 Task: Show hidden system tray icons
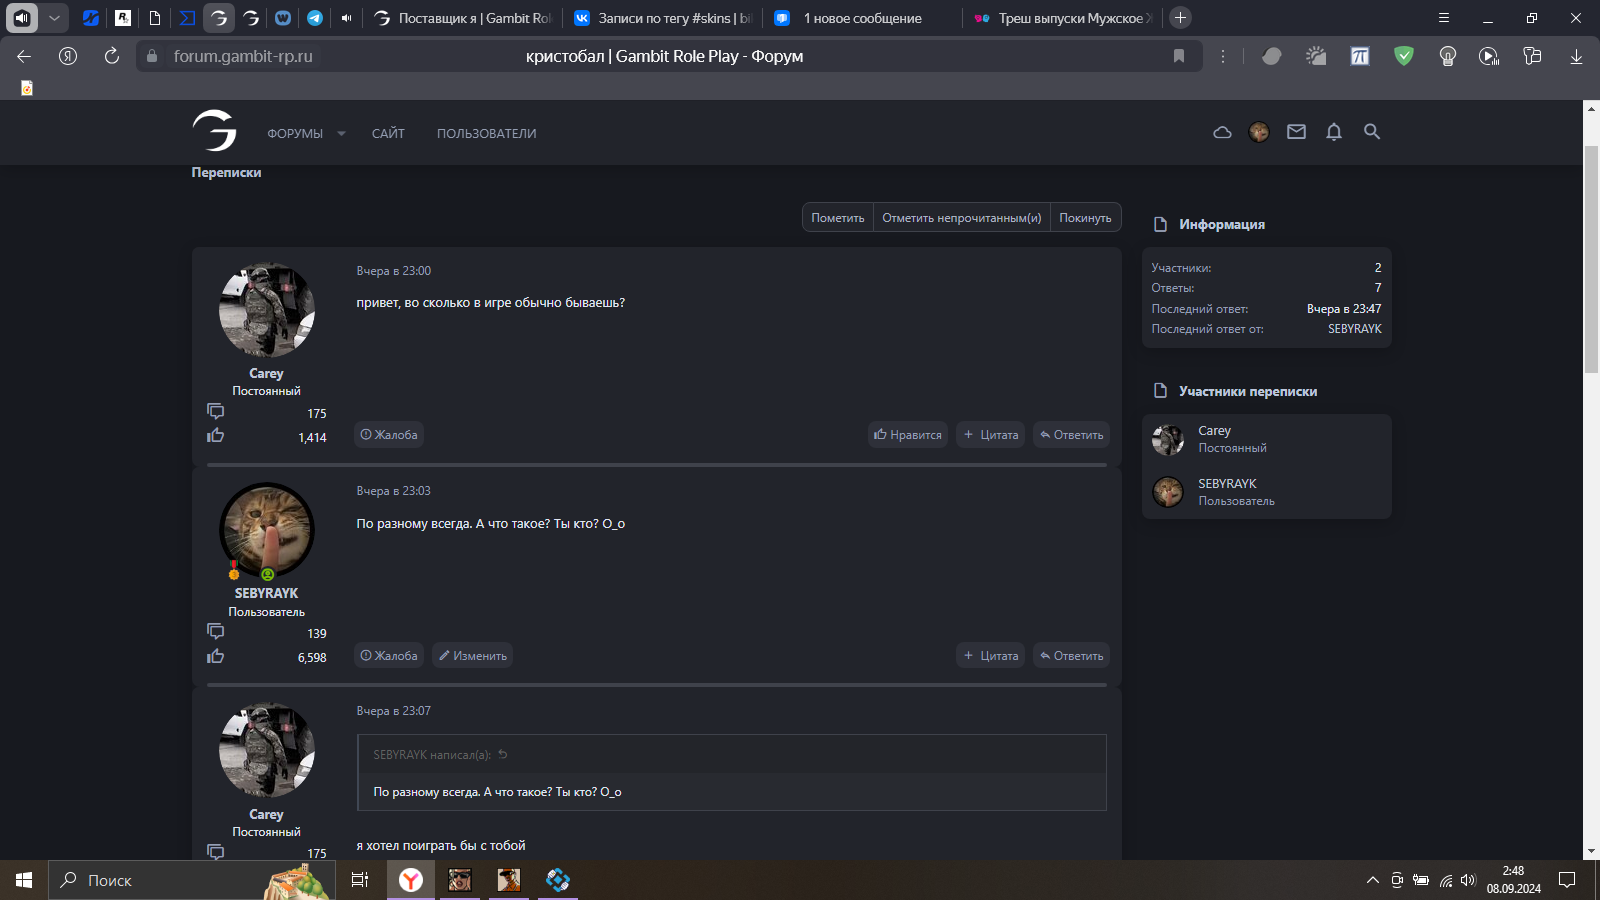[1372, 880]
